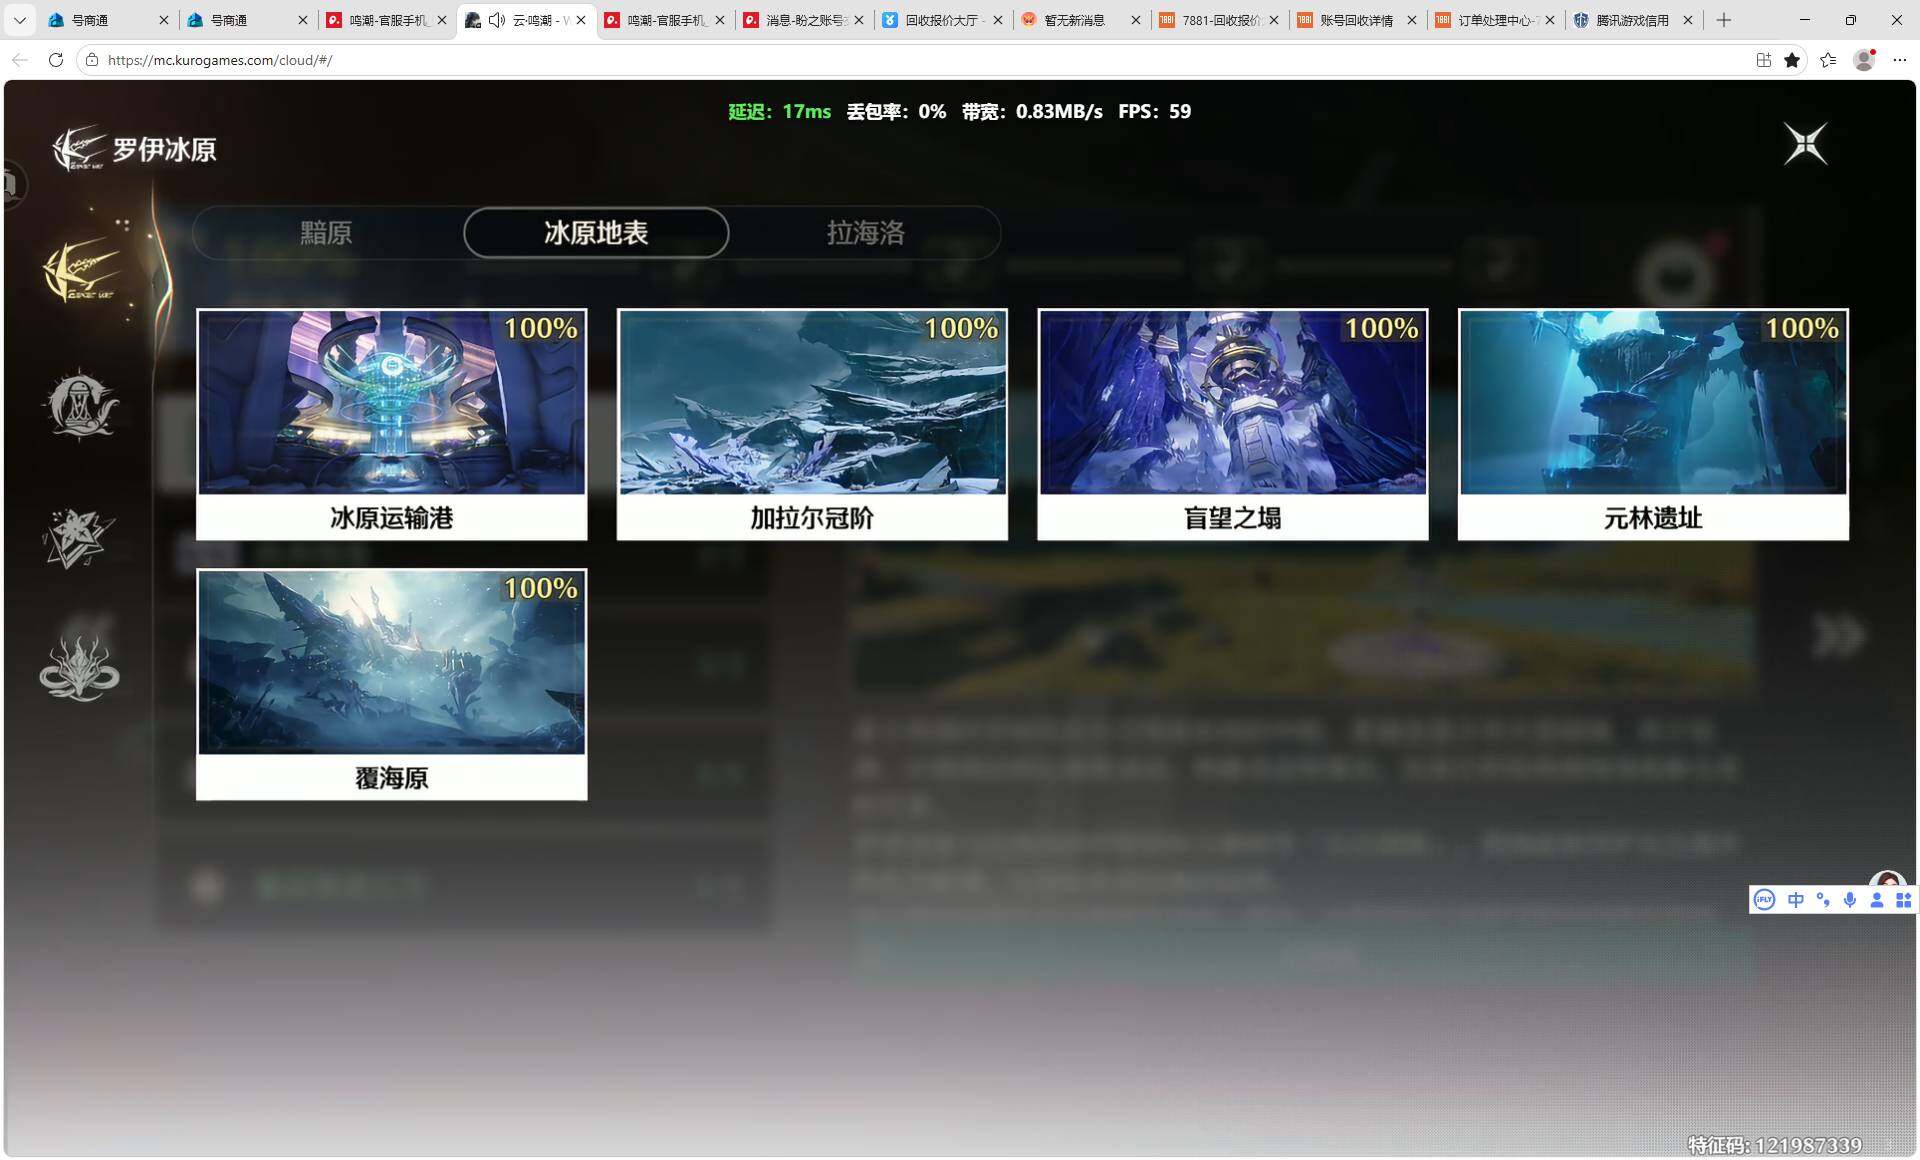The height and width of the screenshot is (1160, 1920).
Task: Select the second region emblem in the left sidebar
Action: coord(80,404)
